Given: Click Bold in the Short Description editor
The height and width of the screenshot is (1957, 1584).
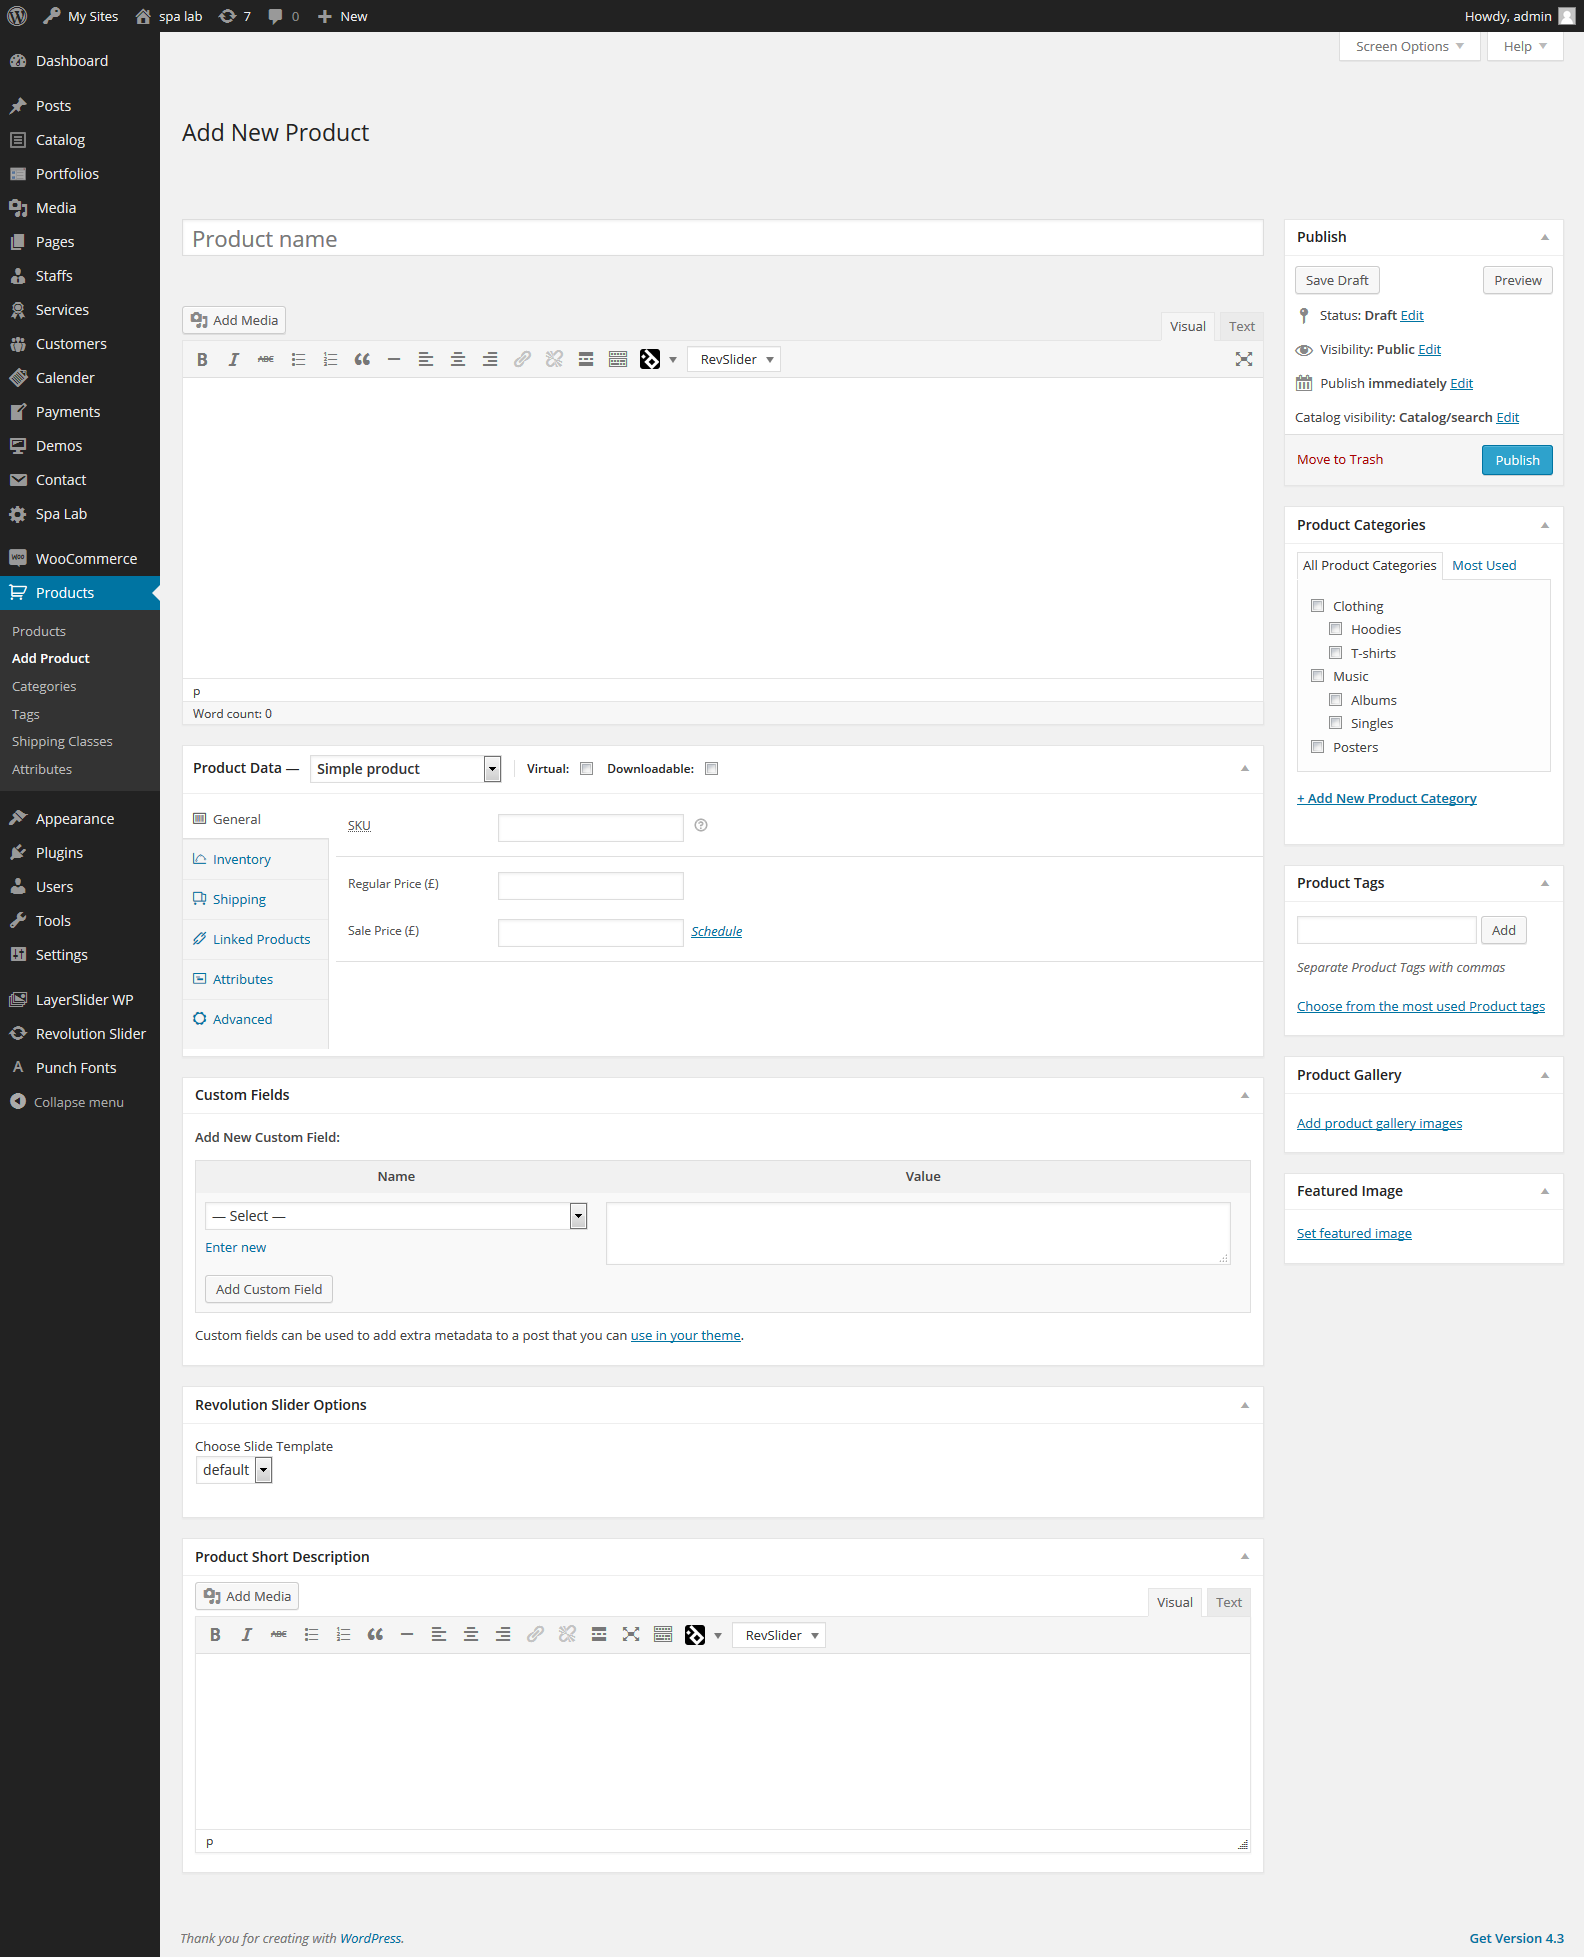Looking at the screenshot, I should coord(215,1635).
